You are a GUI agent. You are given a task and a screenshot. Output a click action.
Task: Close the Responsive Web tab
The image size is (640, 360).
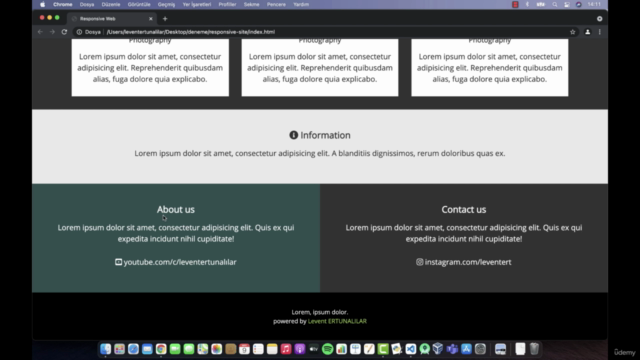pos(151,19)
